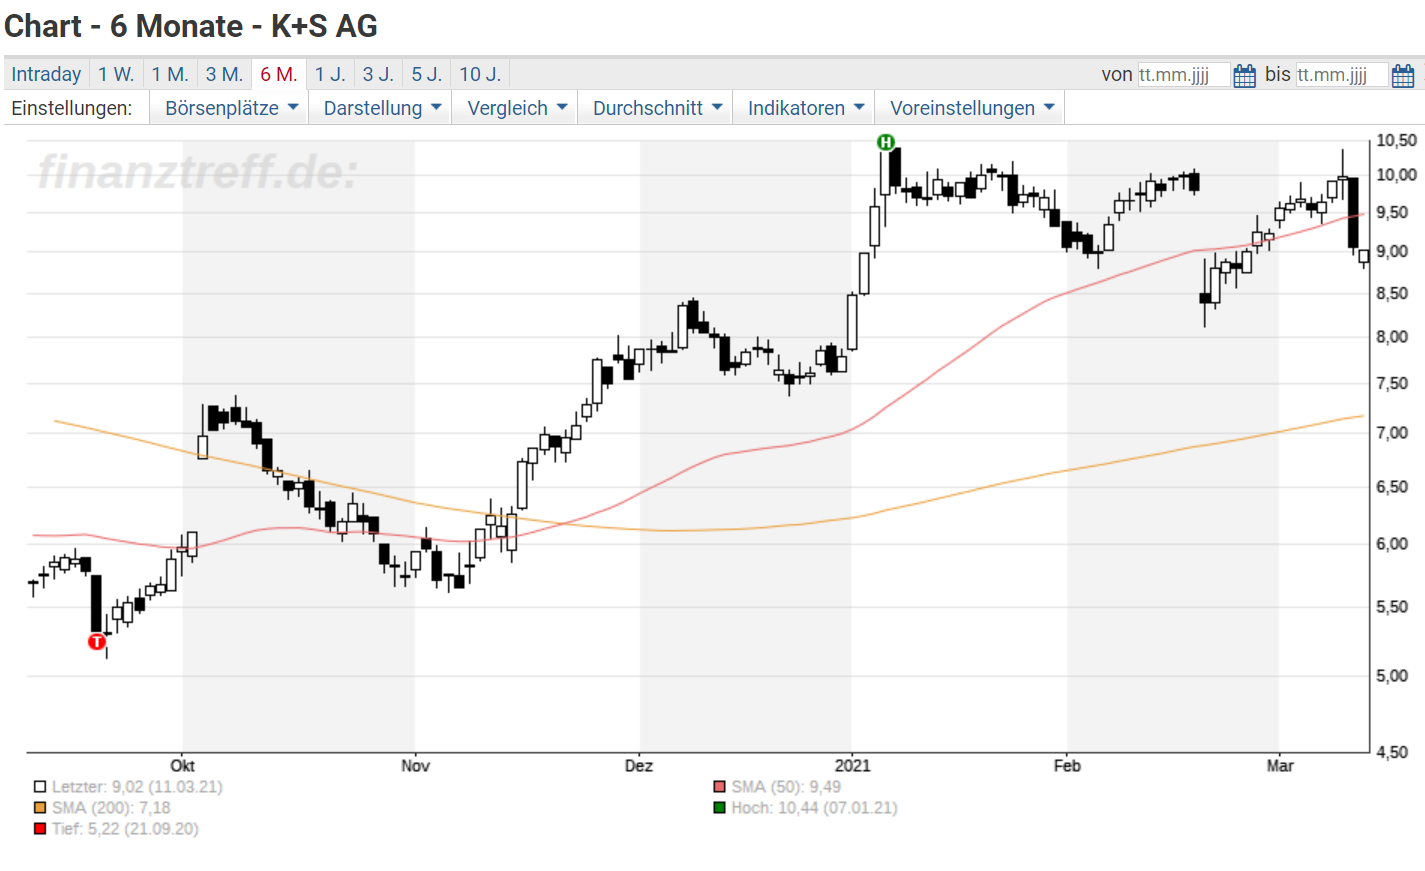Click the pink SMA (50) legend swatch

click(x=719, y=787)
